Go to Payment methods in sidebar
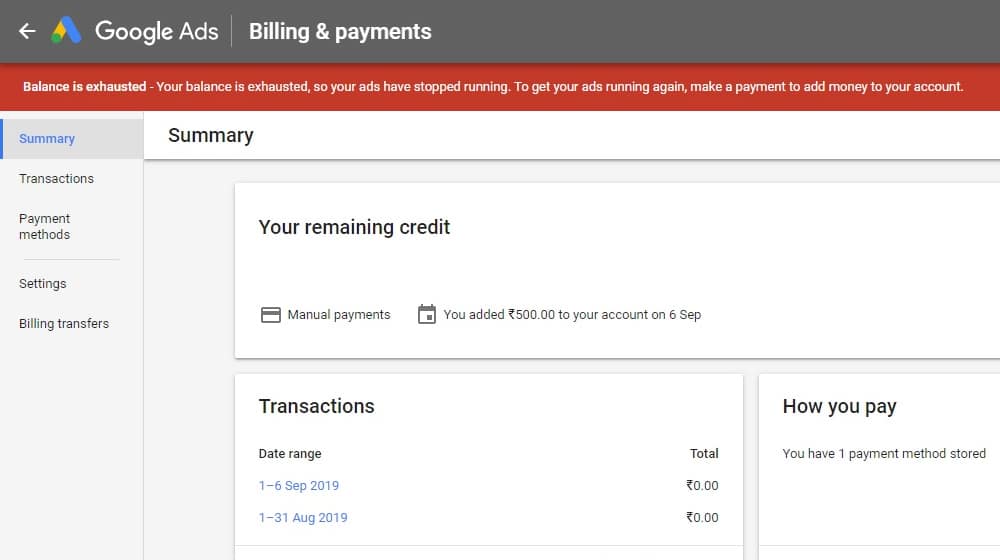Viewport: 1000px width, 560px height. click(45, 226)
